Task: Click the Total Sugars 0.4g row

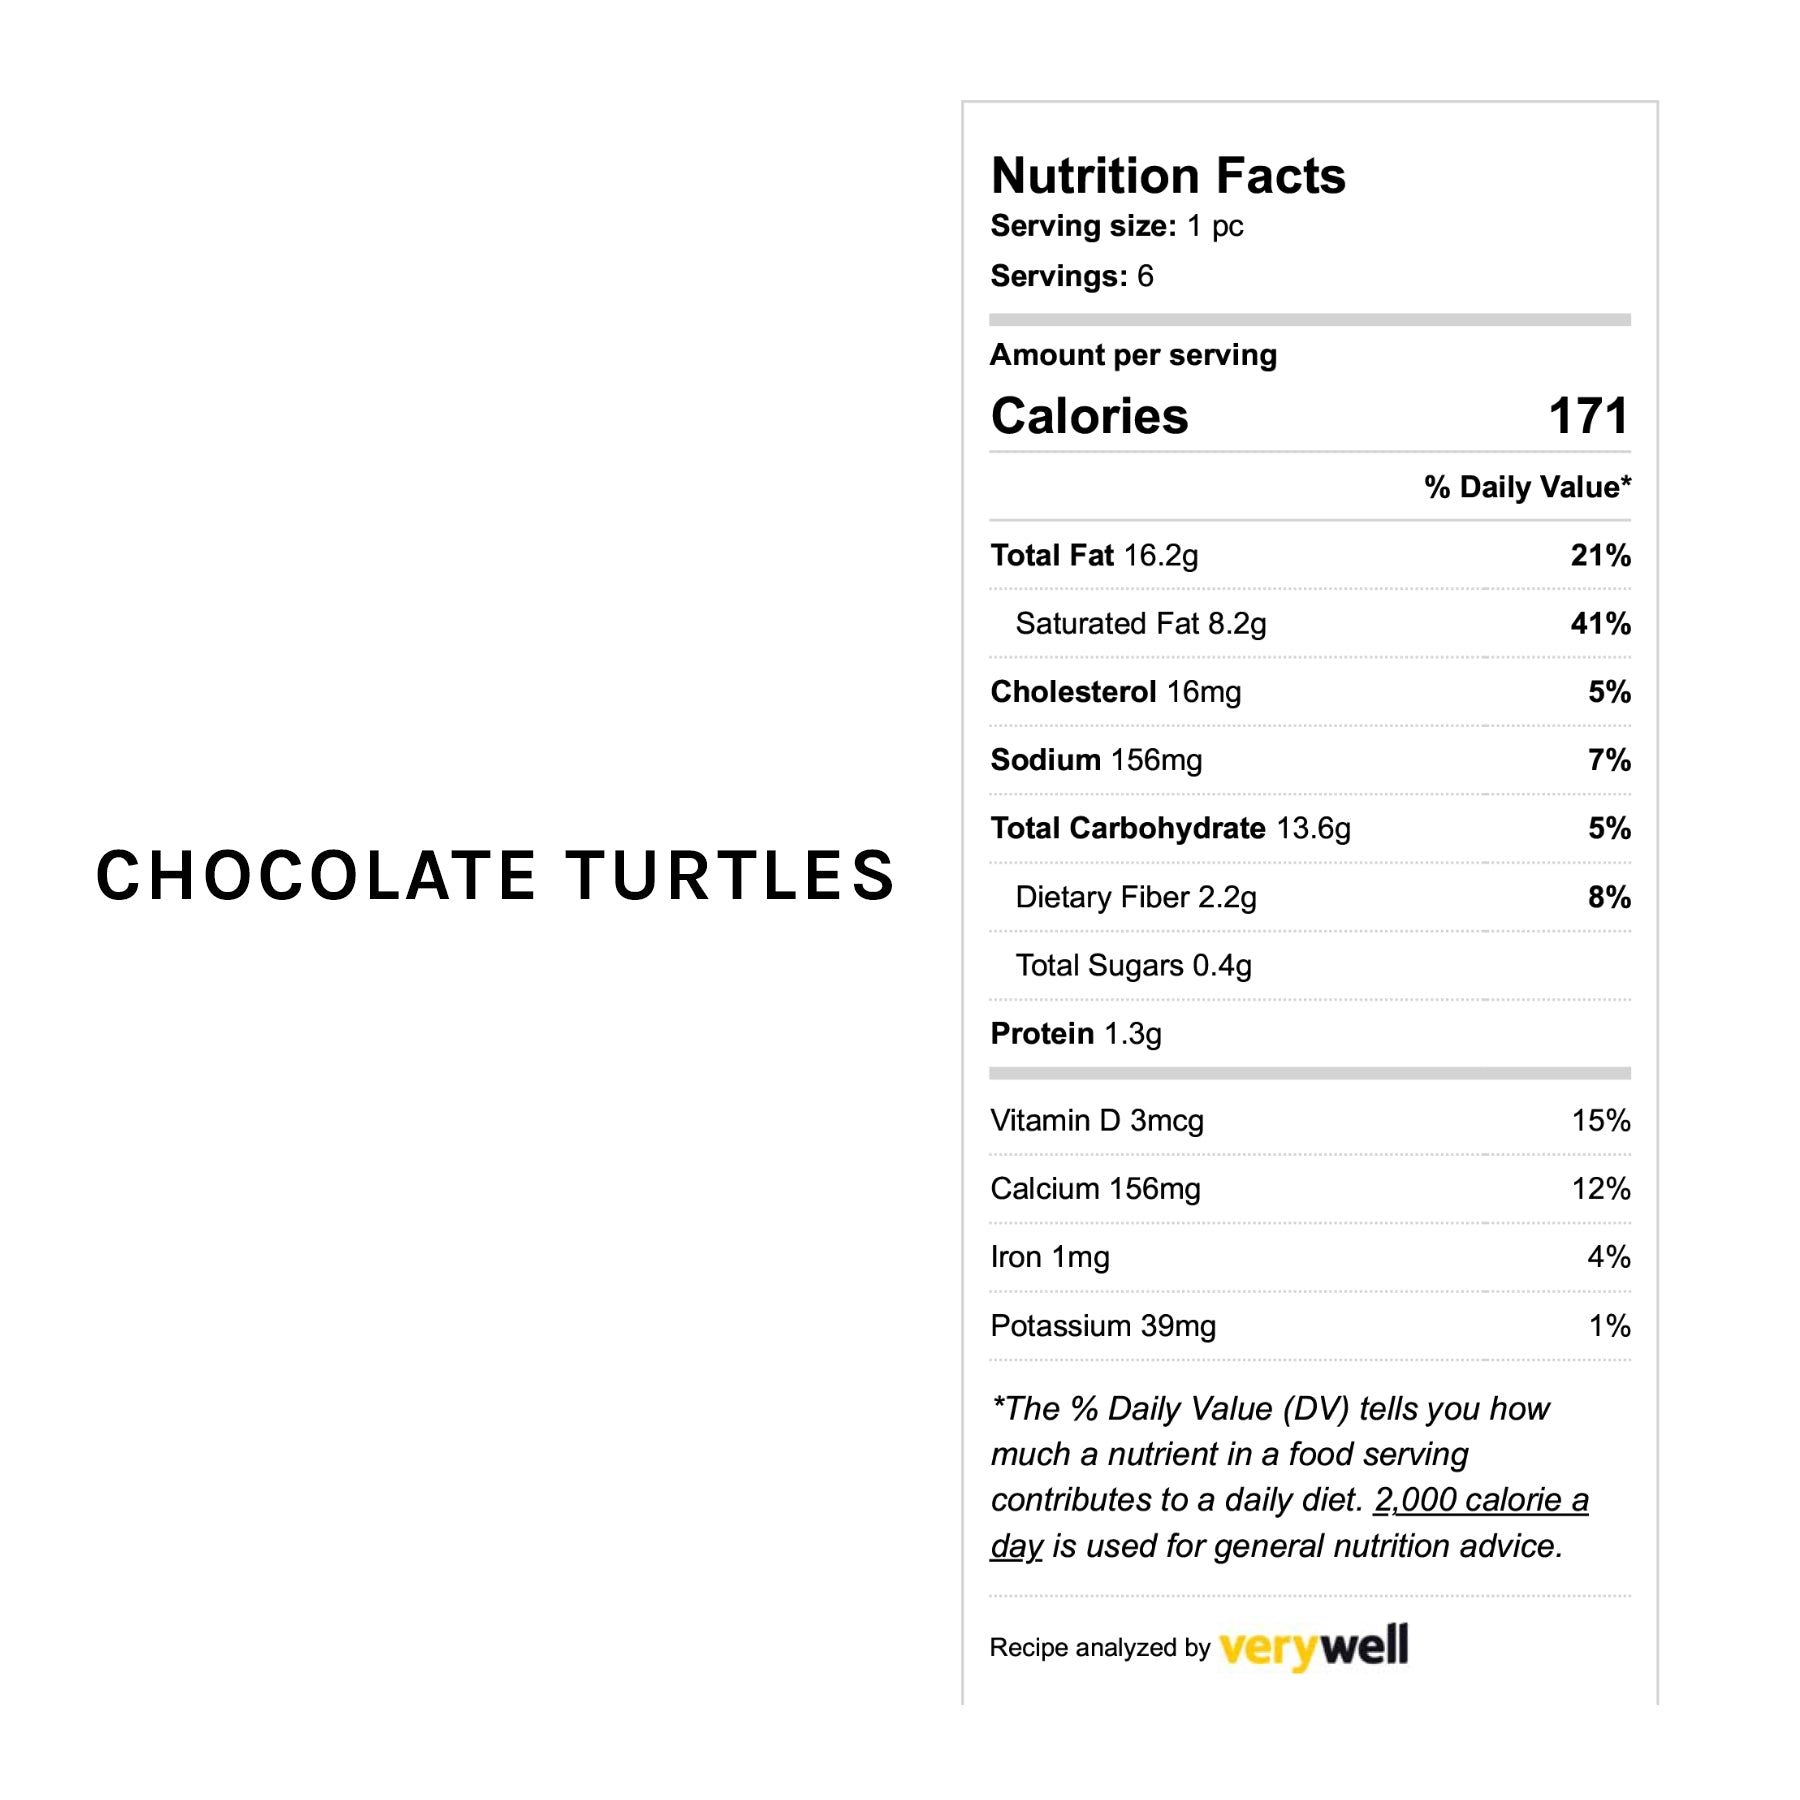Action: [x=1133, y=965]
